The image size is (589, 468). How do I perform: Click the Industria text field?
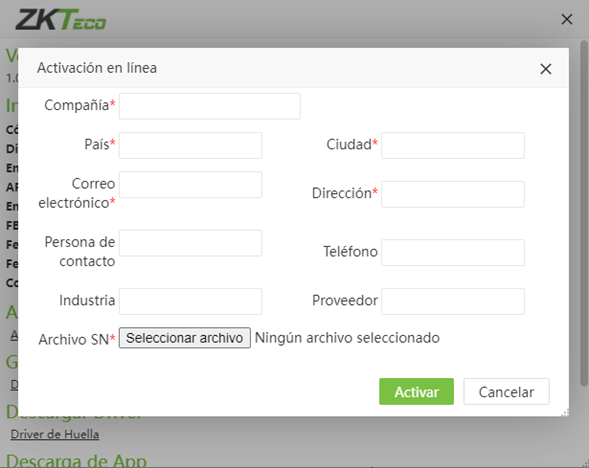(x=190, y=301)
